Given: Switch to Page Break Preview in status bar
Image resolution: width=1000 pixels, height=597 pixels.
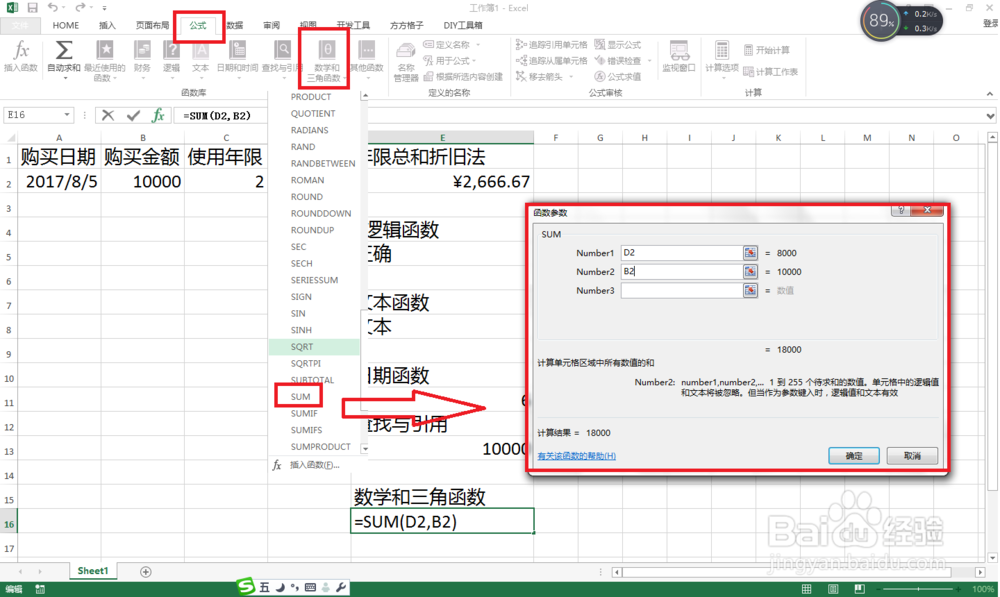Looking at the screenshot, I should tap(860, 589).
